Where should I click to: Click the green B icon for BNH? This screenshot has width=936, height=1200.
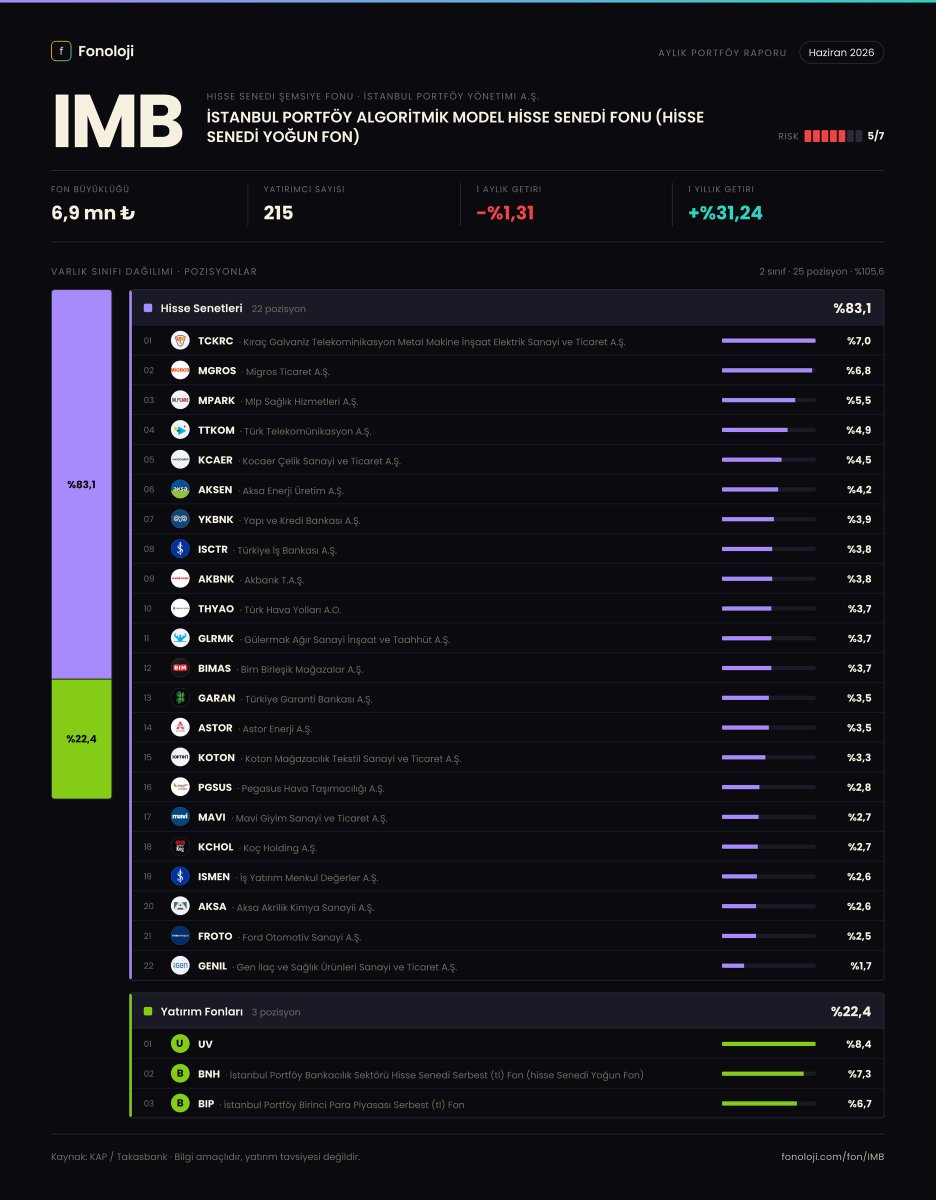[x=180, y=1074]
